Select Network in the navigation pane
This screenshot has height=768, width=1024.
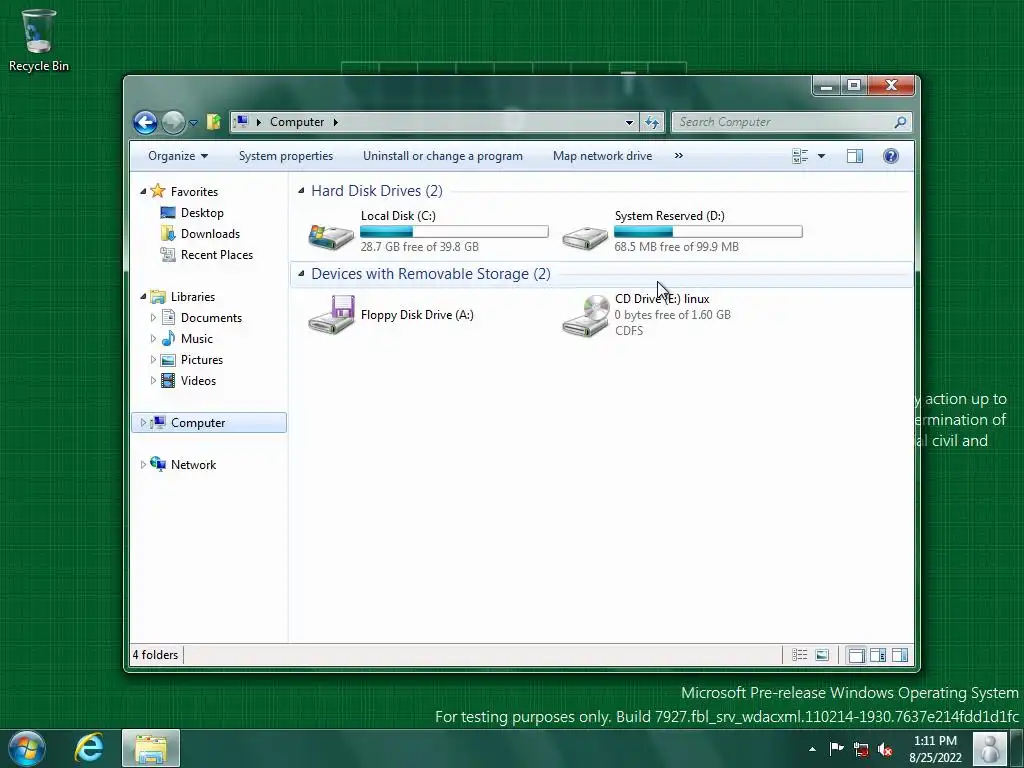tap(184, 464)
